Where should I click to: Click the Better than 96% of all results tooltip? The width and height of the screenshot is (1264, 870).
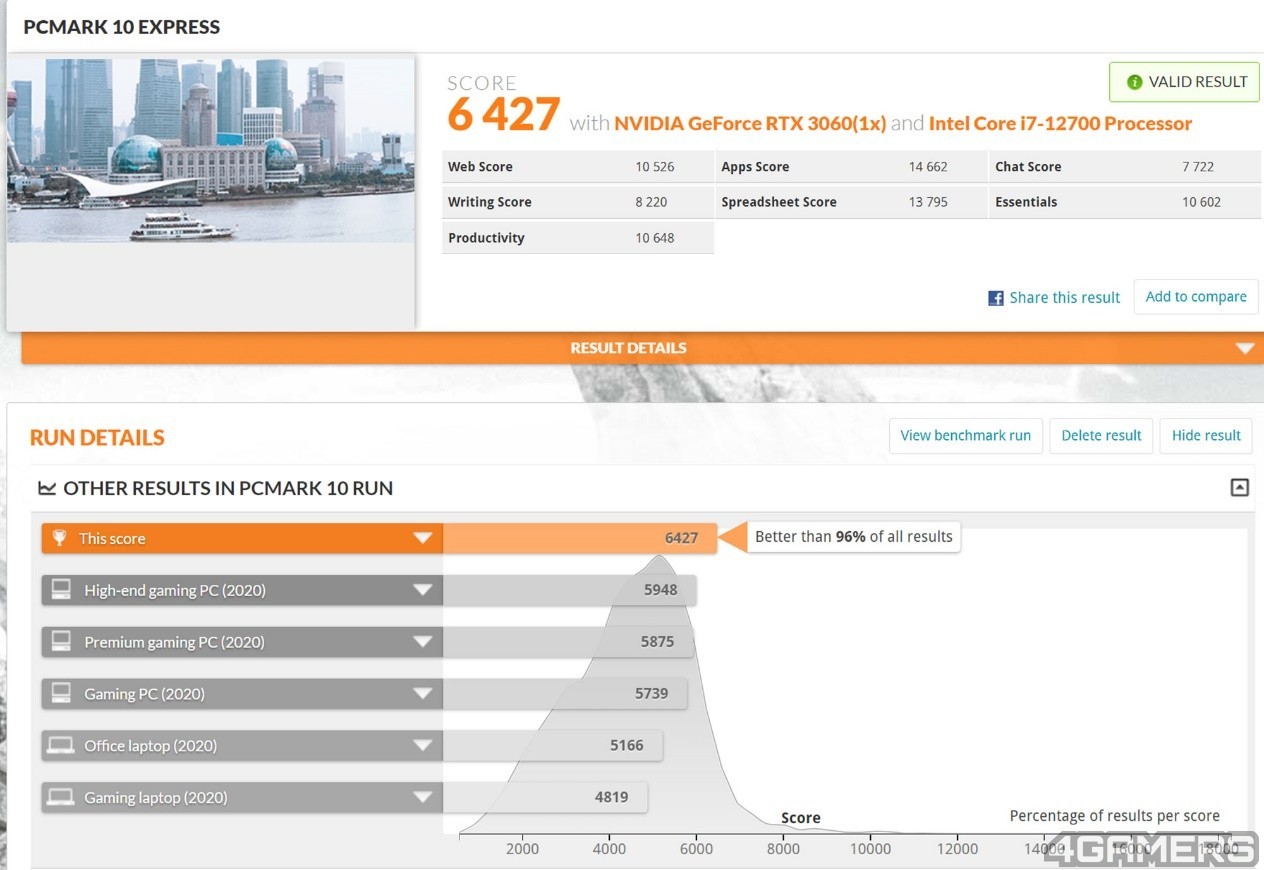(853, 537)
